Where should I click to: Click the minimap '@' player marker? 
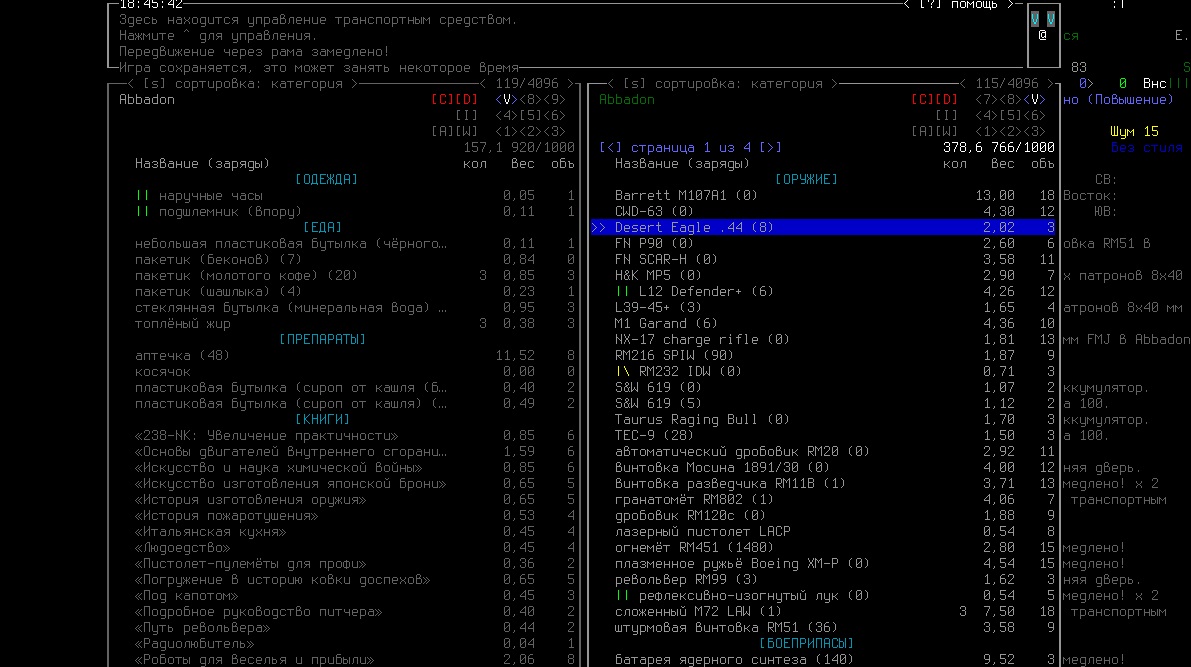1043,35
